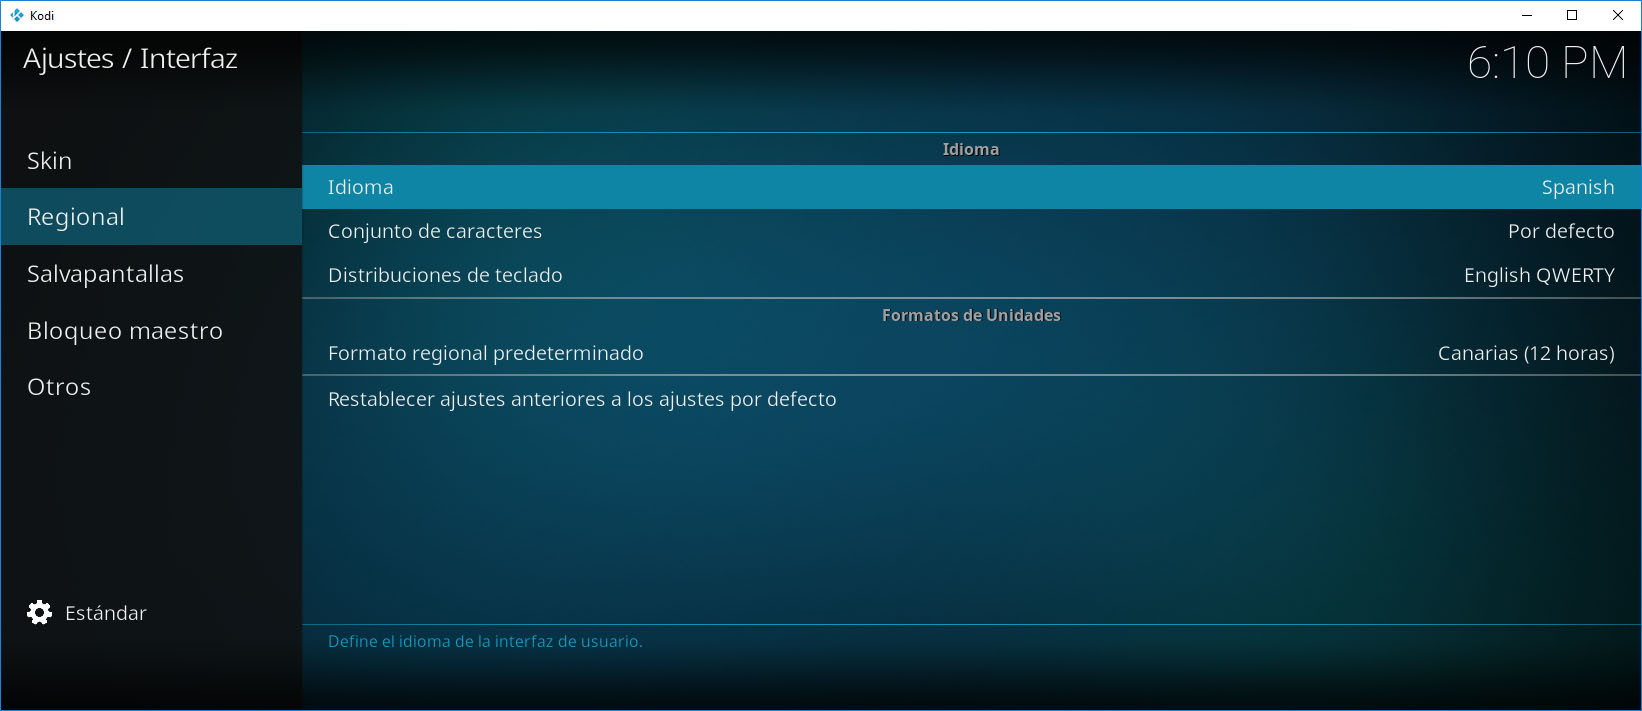Click the Idioma section header

point(971,149)
